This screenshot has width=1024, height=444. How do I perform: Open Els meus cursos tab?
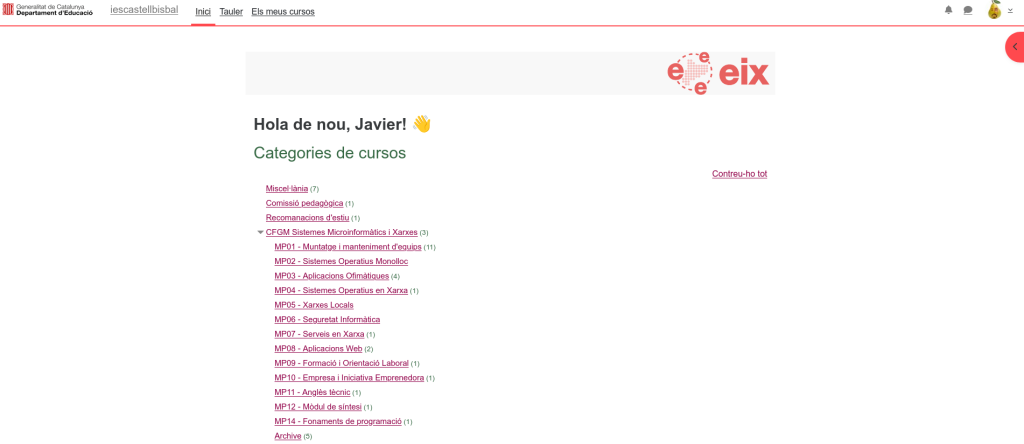coord(282,11)
